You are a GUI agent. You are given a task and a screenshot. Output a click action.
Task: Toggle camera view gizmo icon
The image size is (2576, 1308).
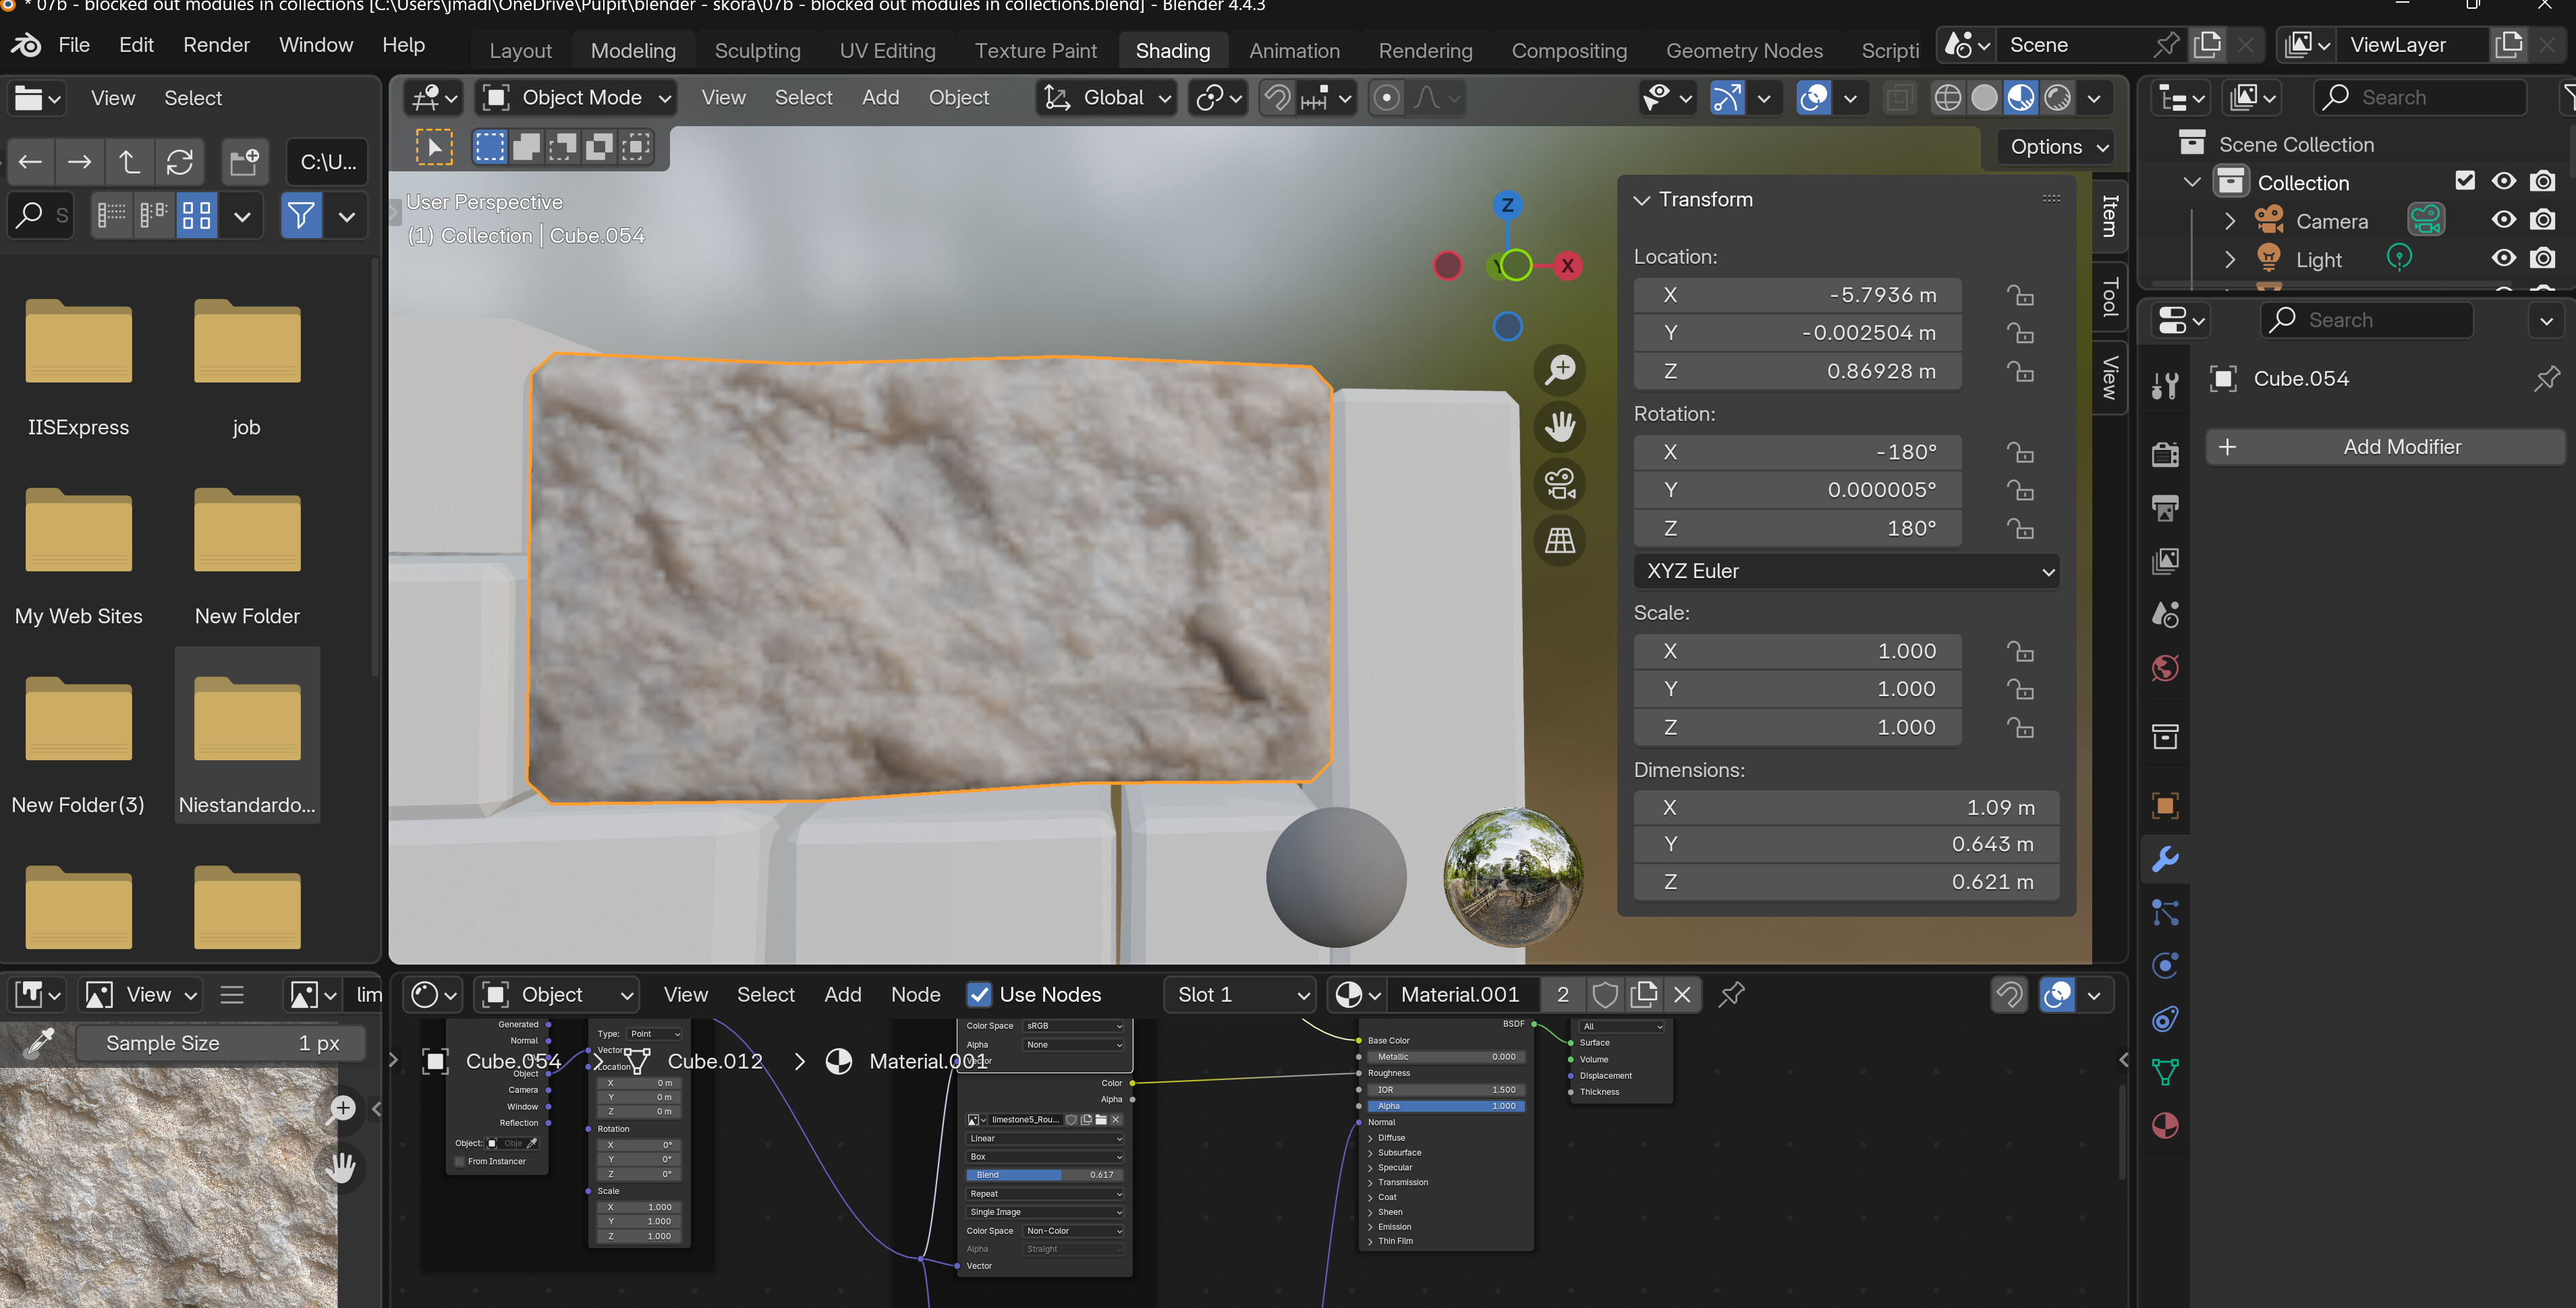tap(1560, 484)
